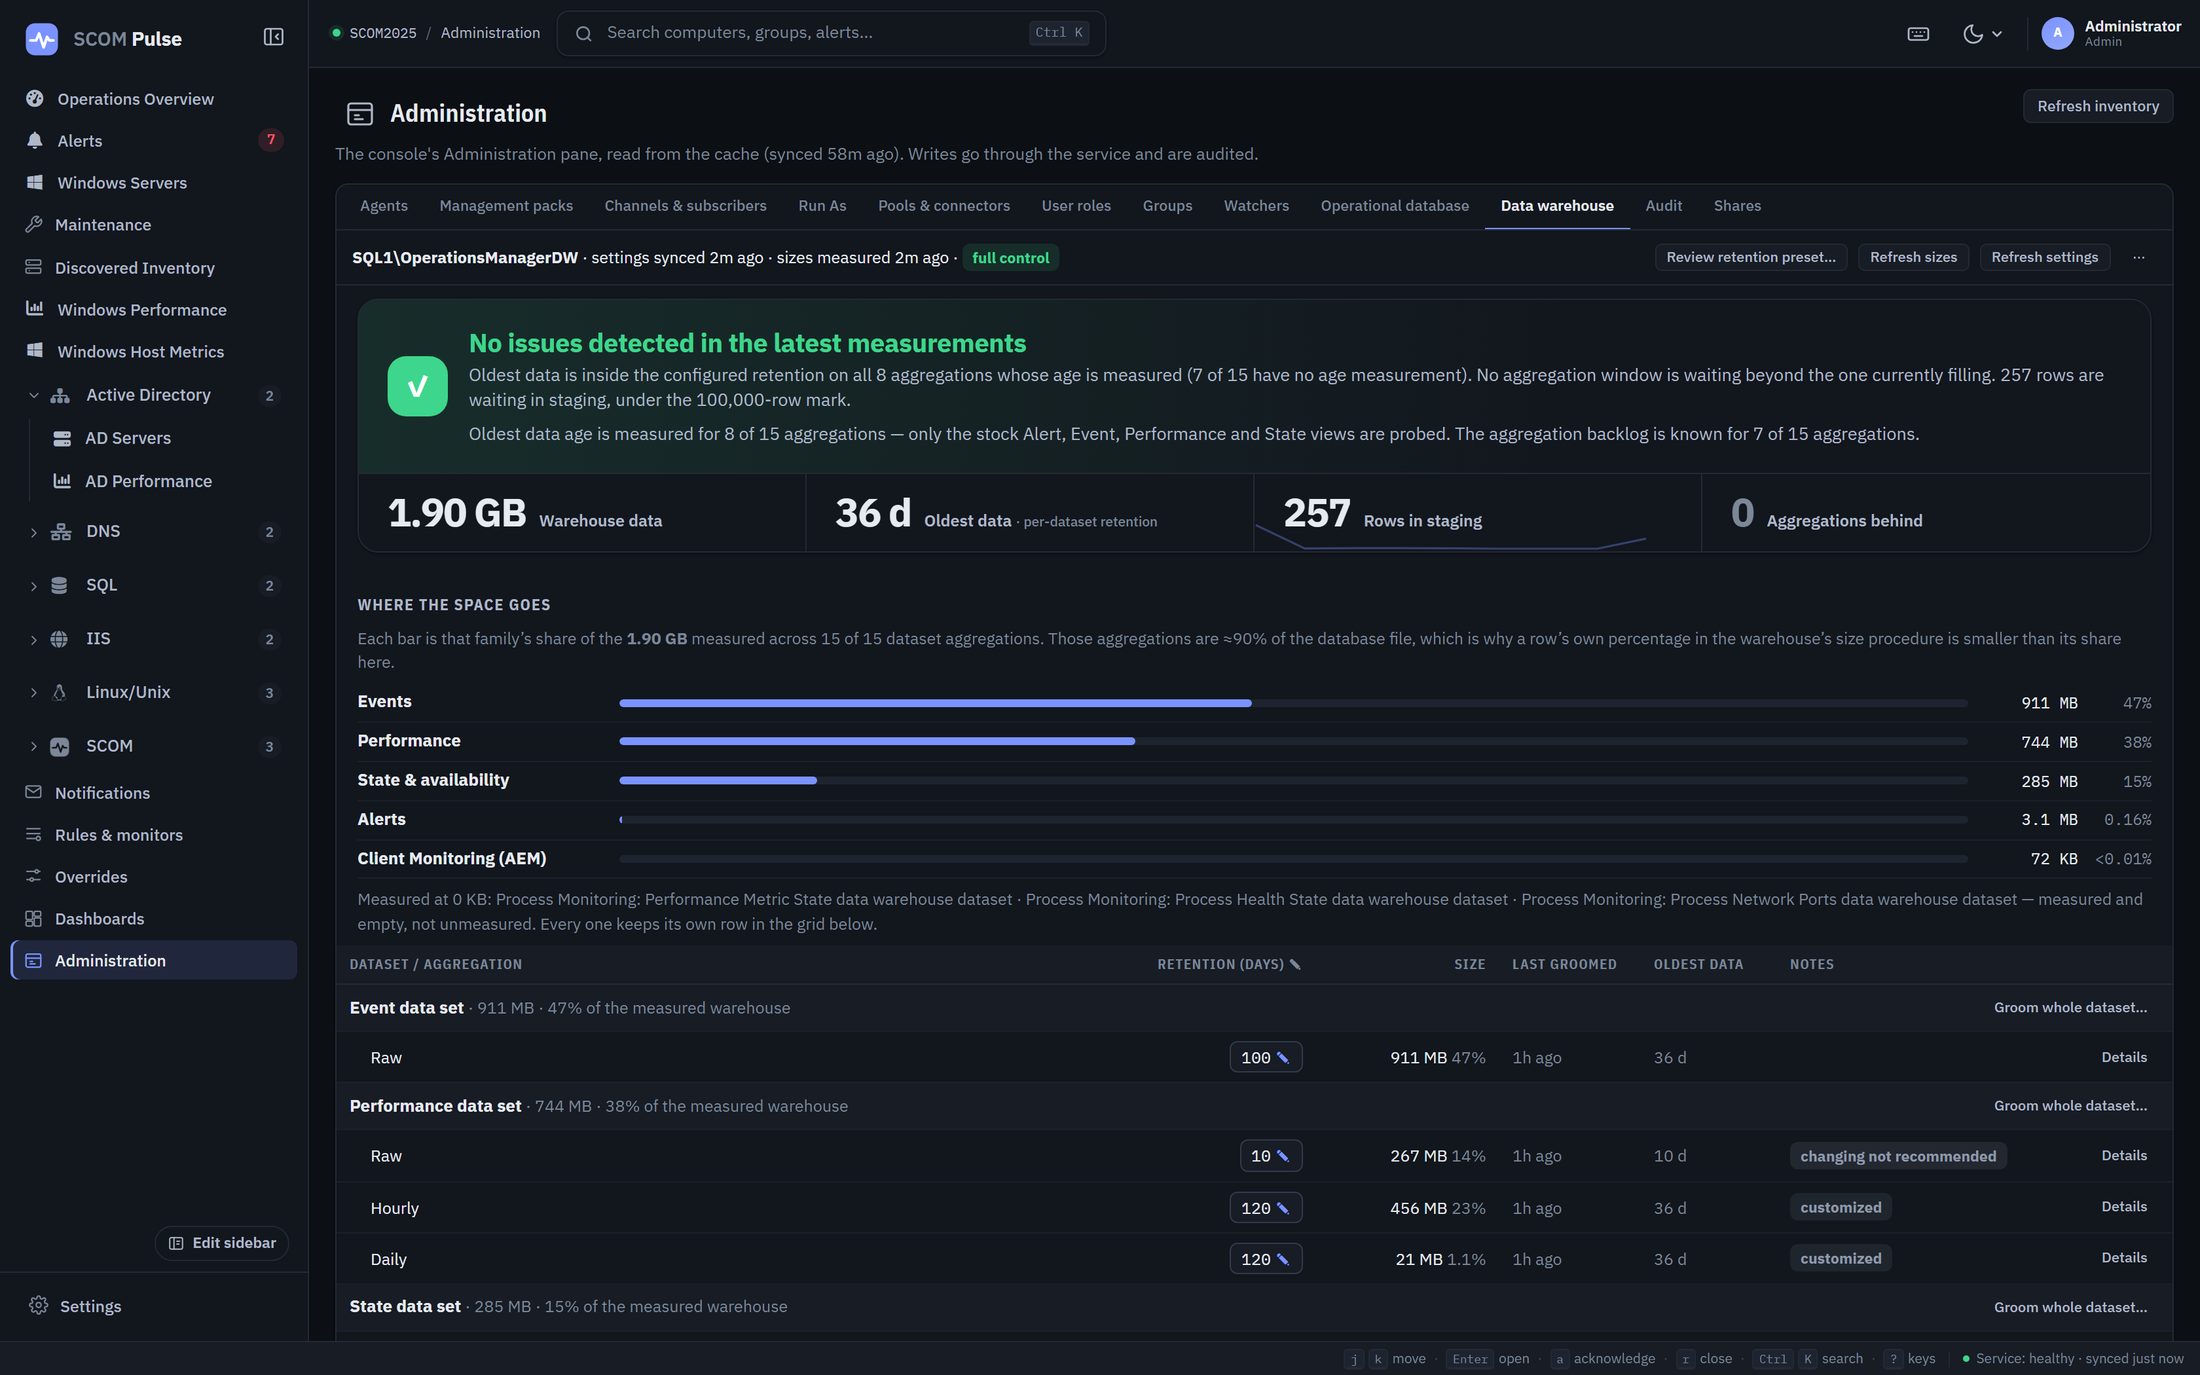
Task: Switch to the Agents tab
Action: click(384, 206)
